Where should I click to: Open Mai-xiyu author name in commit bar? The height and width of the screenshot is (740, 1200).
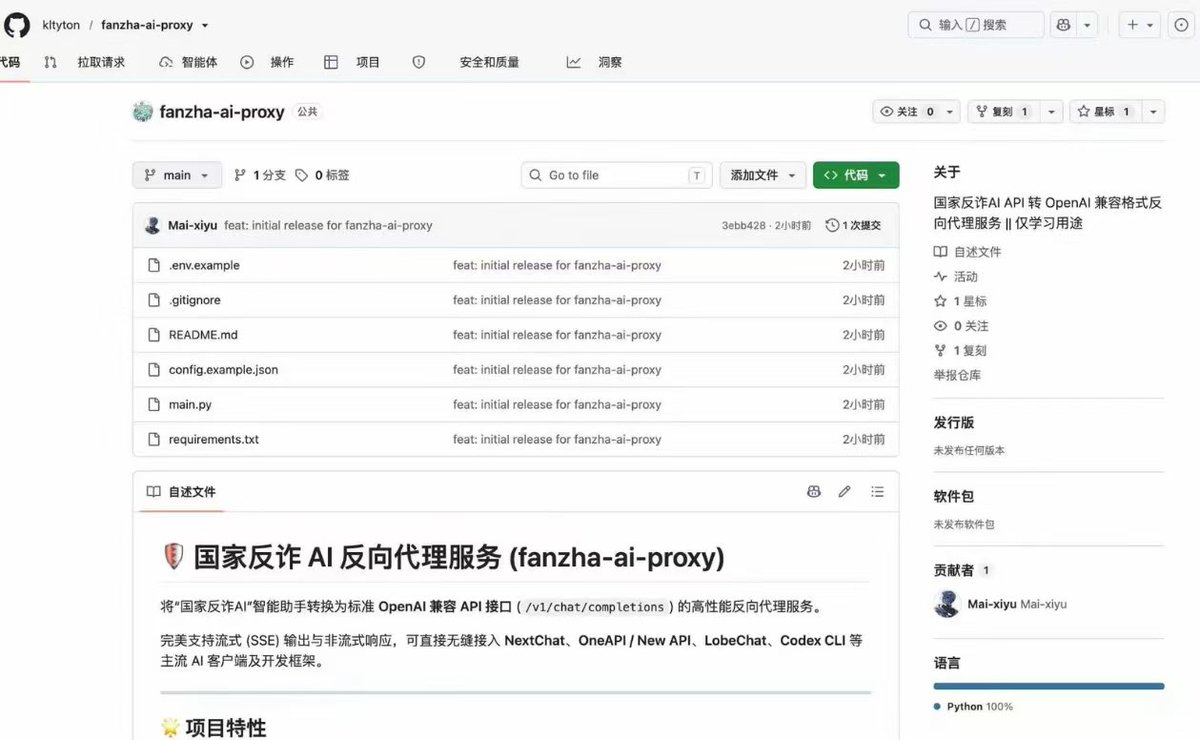[x=192, y=225]
